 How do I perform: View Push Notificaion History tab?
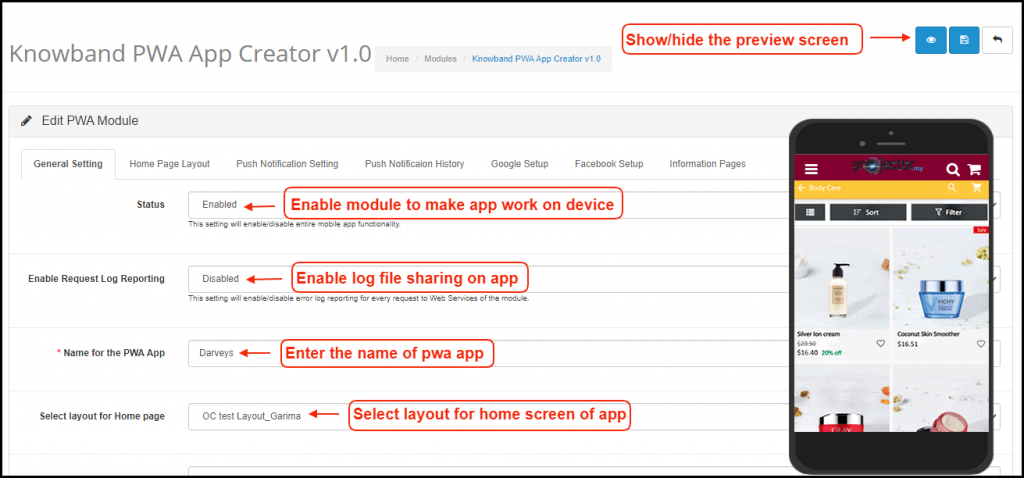tap(415, 164)
